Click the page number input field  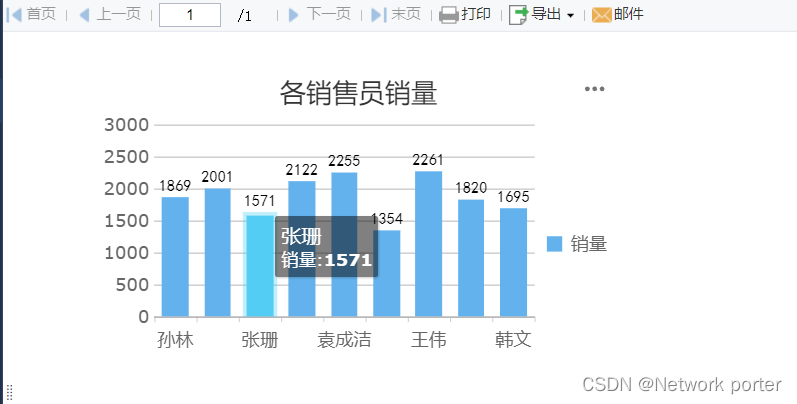[190, 15]
